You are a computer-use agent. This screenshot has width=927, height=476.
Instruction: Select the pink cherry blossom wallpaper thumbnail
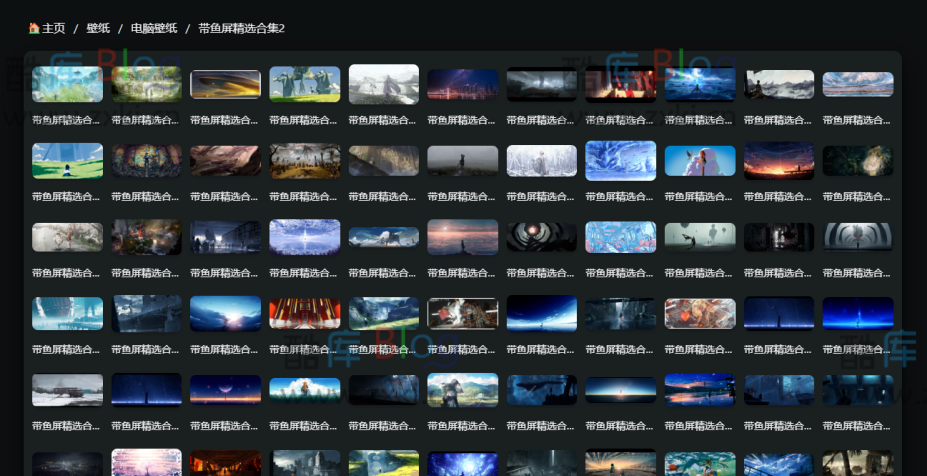(x=146, y=463)
